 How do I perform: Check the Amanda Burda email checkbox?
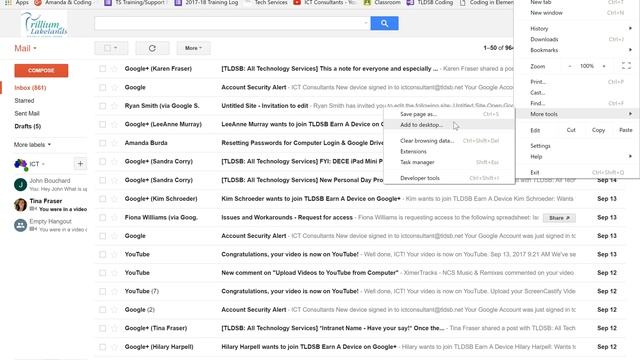102,143
